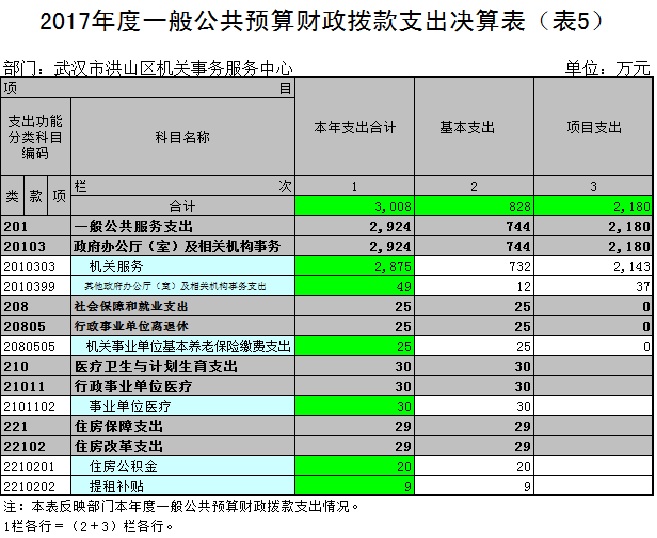Click the '机关事业单位基本养老保险缴费支出' cell
The width and height of the screenshot is (657, 538).
[x=187, y=346]
